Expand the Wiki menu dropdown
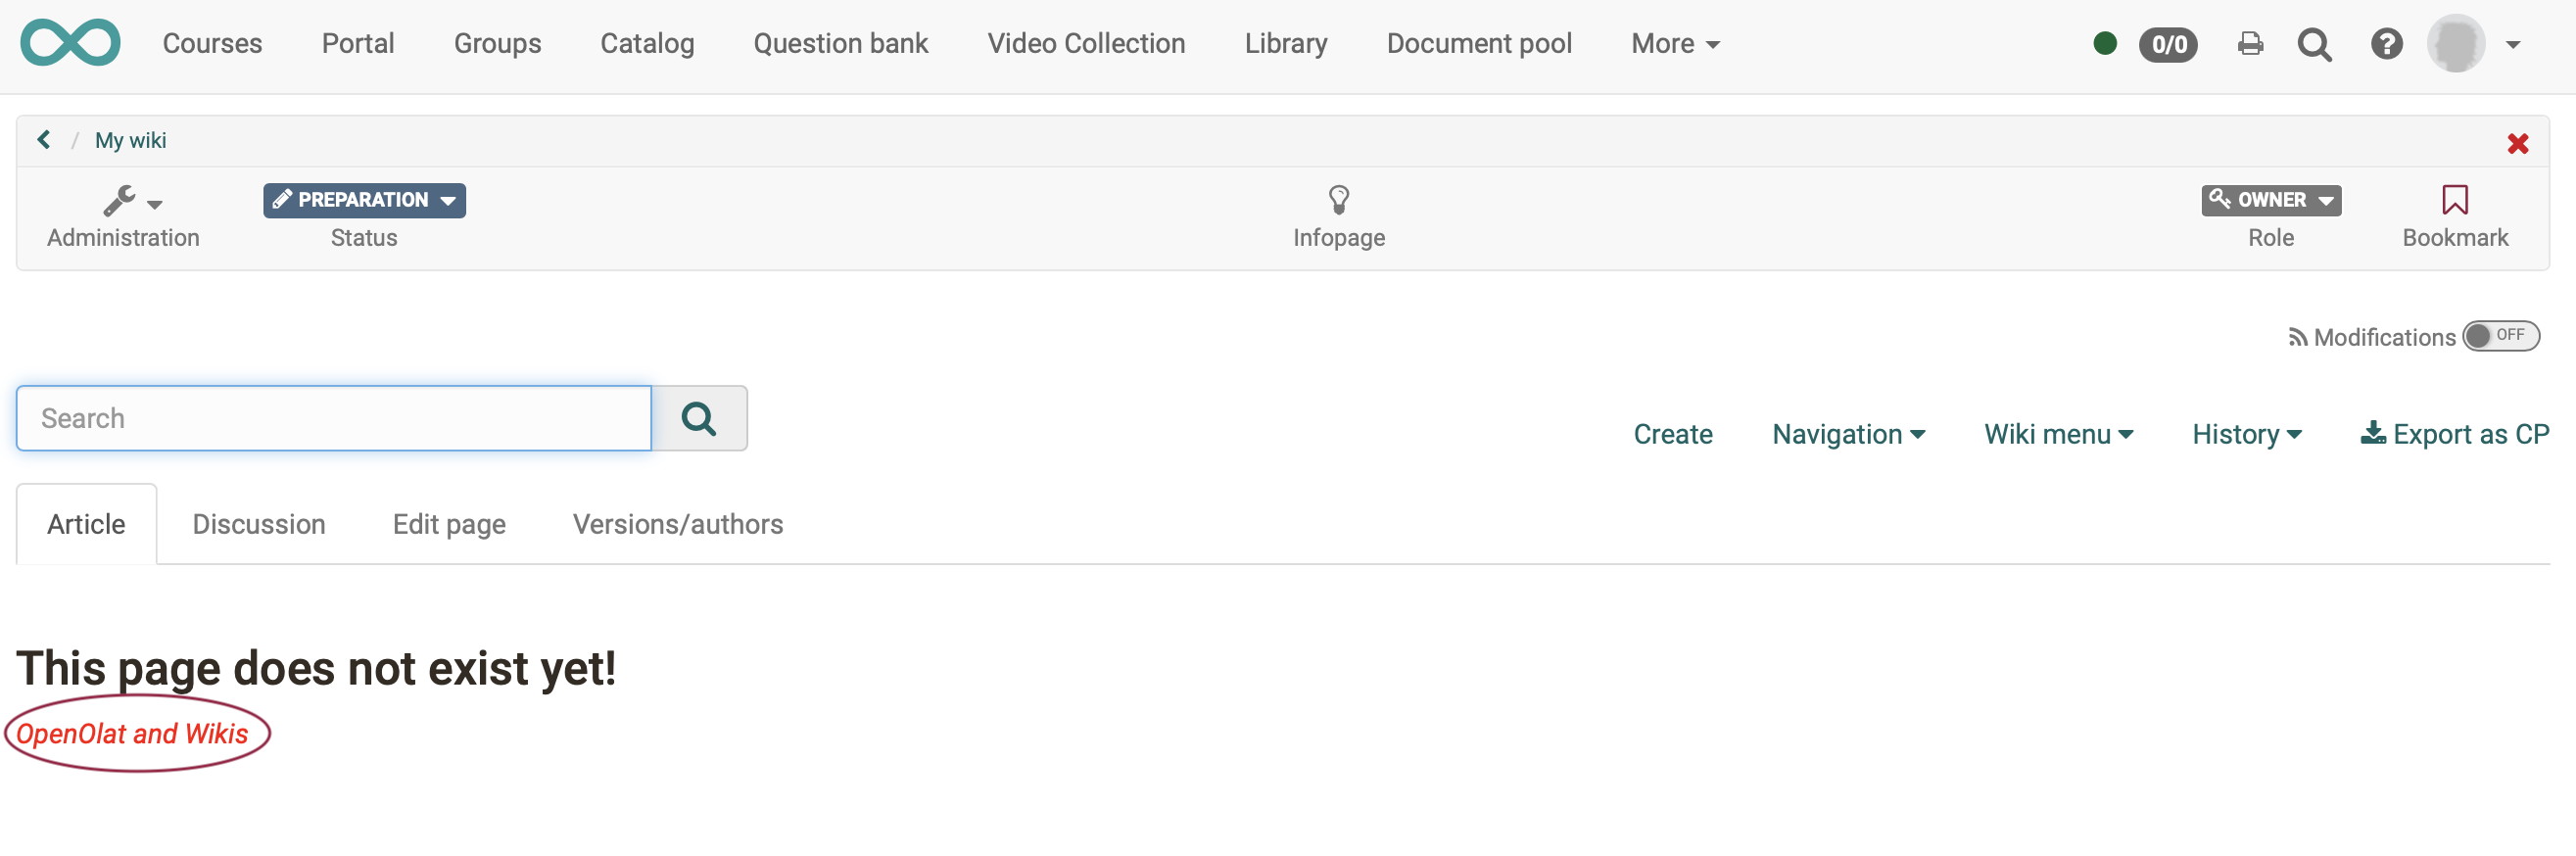This screenshot has width=2576, height=856. coord(2058,434)
